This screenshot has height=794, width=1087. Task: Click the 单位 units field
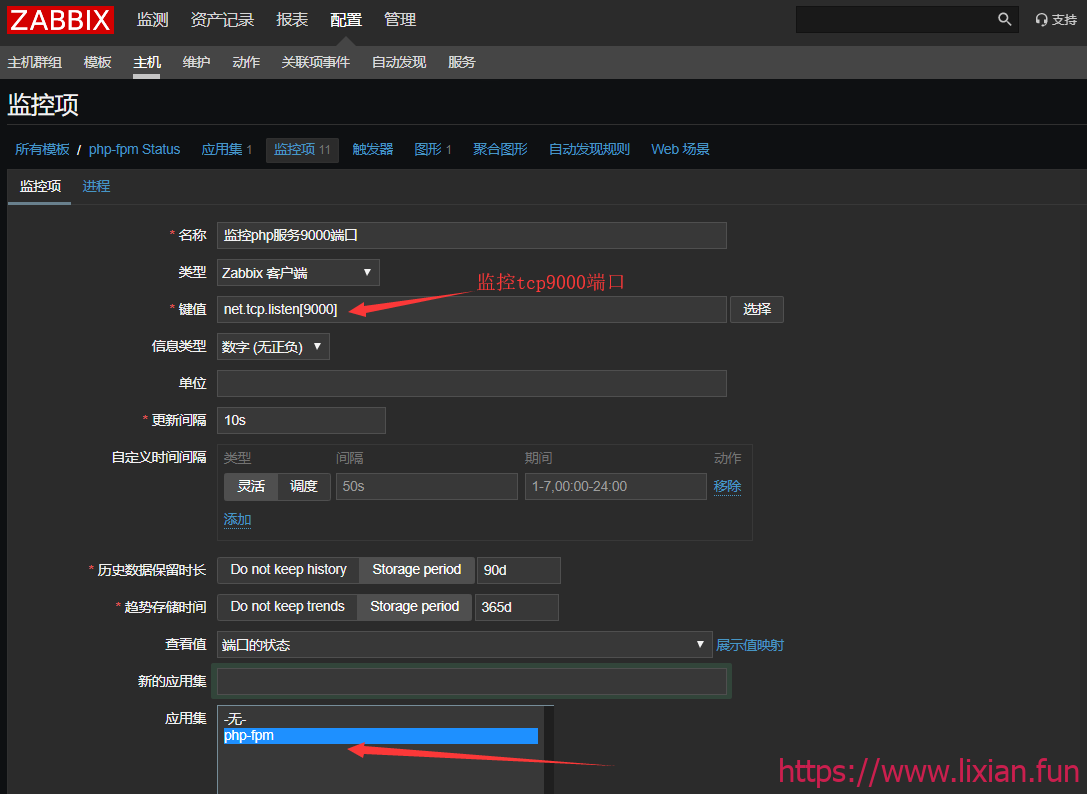(471, 383)
